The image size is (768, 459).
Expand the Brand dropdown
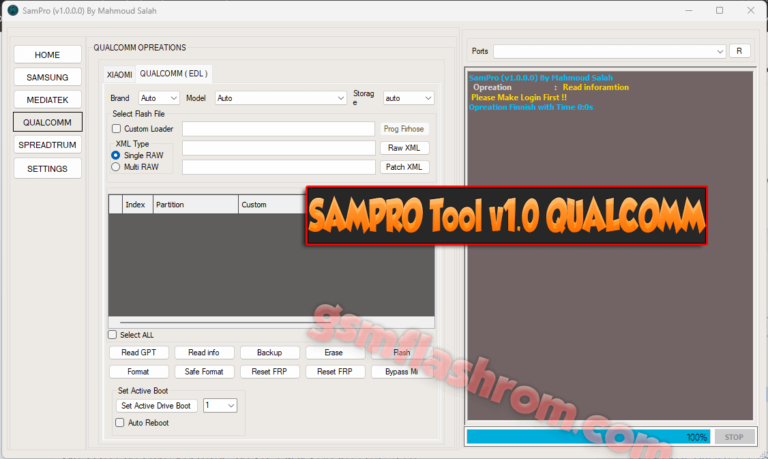(x=159, y=98)
